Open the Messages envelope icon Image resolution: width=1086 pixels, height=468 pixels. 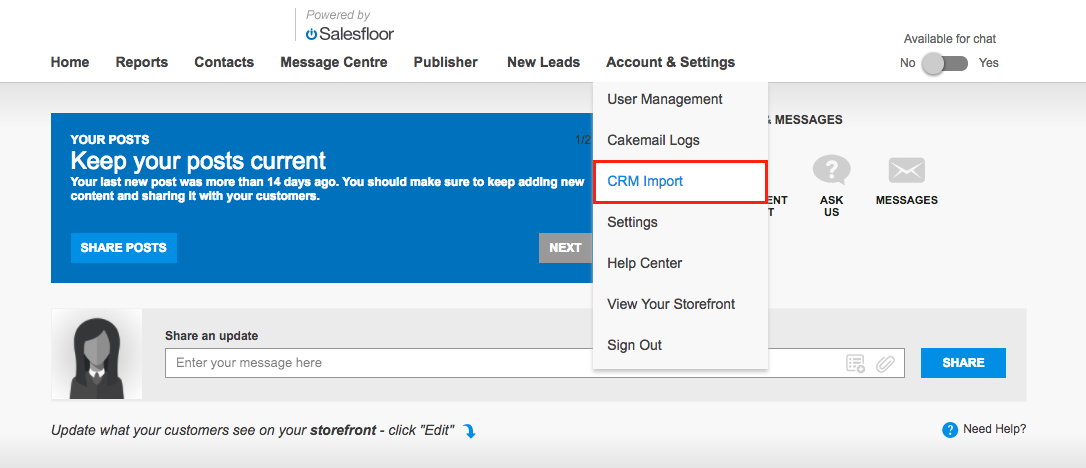point(906,171)
